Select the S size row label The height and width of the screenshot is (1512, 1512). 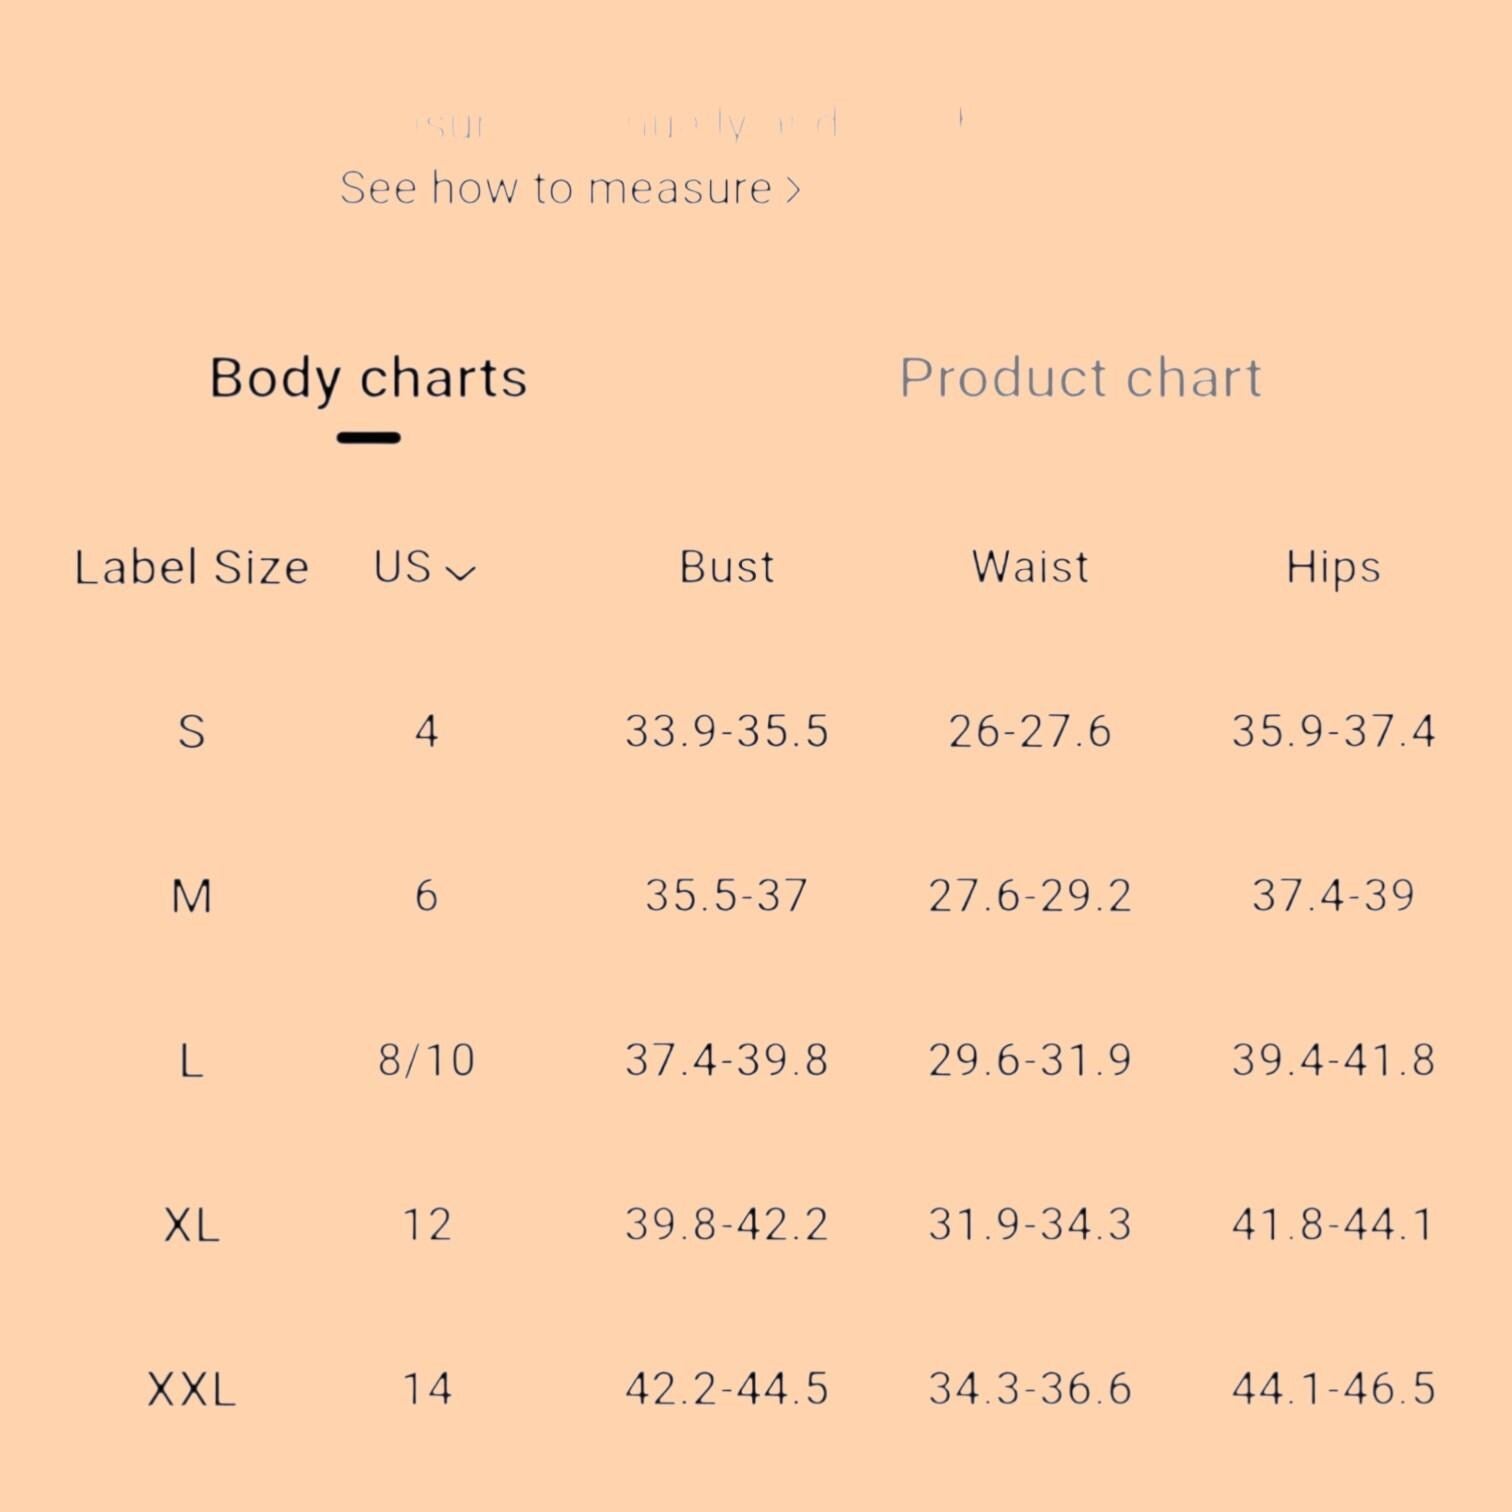click(x=192, y=731)
